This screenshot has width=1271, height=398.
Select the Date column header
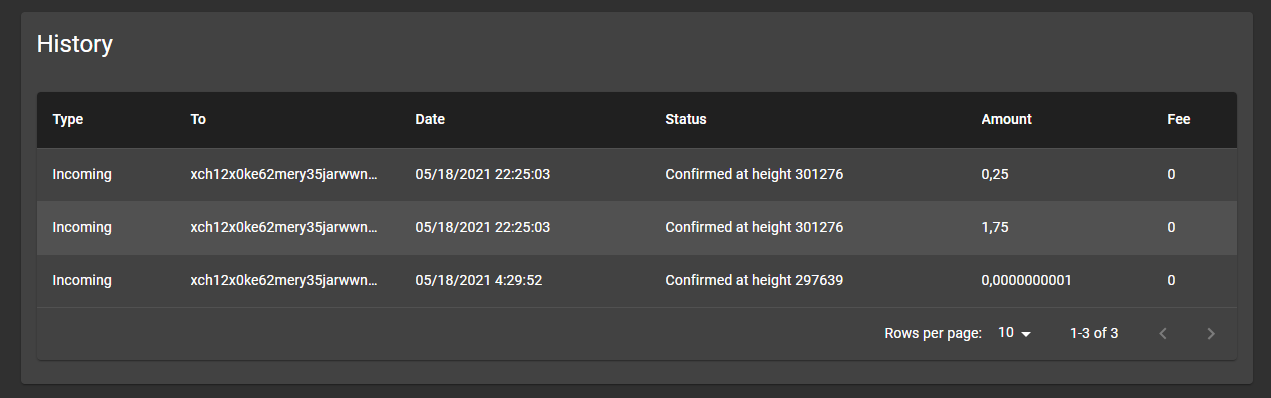click(x=430, y=119)
